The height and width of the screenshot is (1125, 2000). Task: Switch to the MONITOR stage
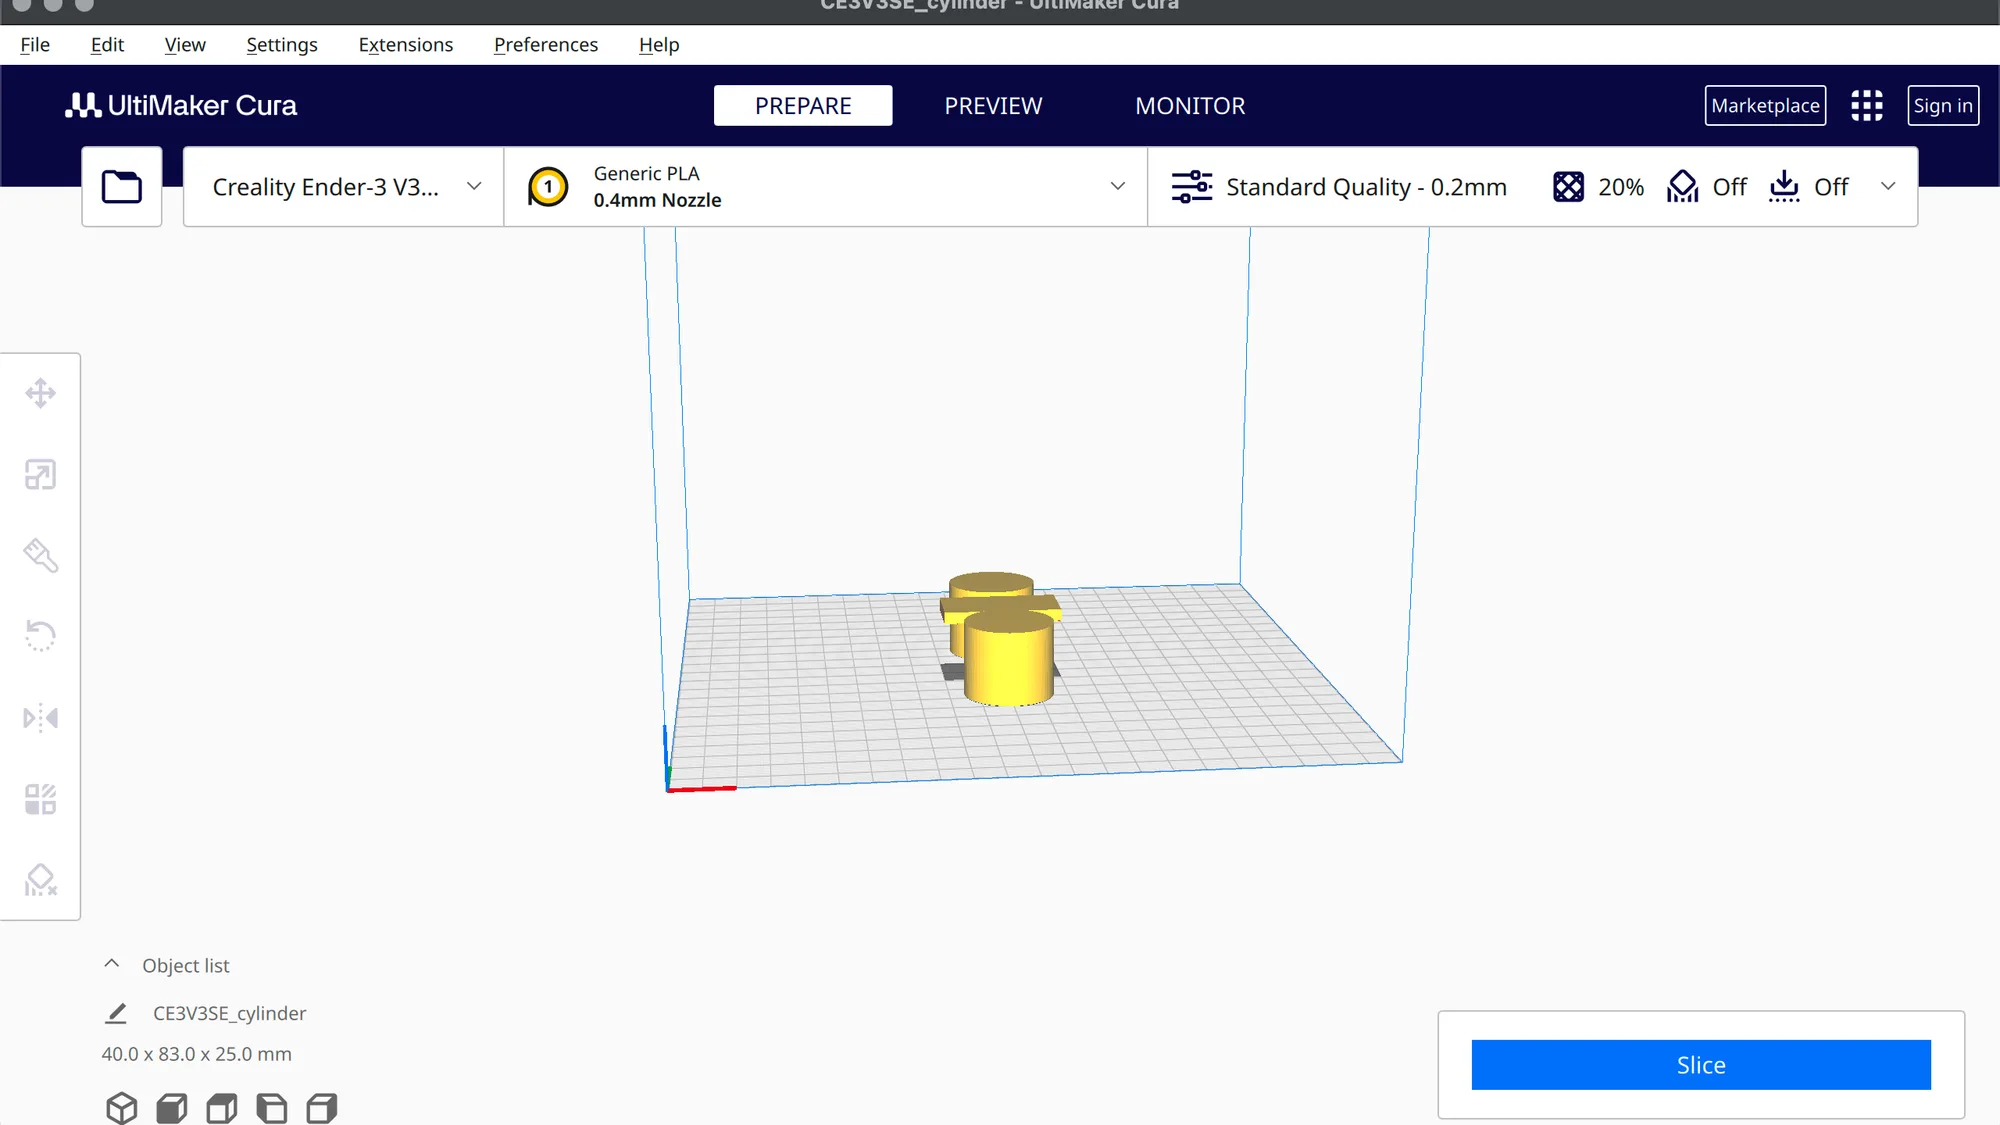coord(1190,106)
